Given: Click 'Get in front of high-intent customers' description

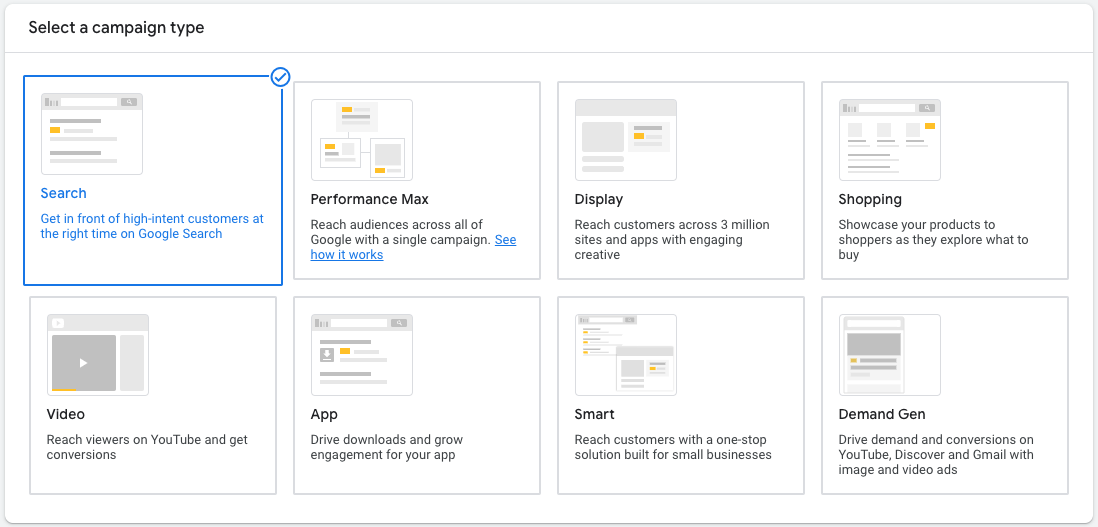Looking at the screenshot, I should pos(152,226).
